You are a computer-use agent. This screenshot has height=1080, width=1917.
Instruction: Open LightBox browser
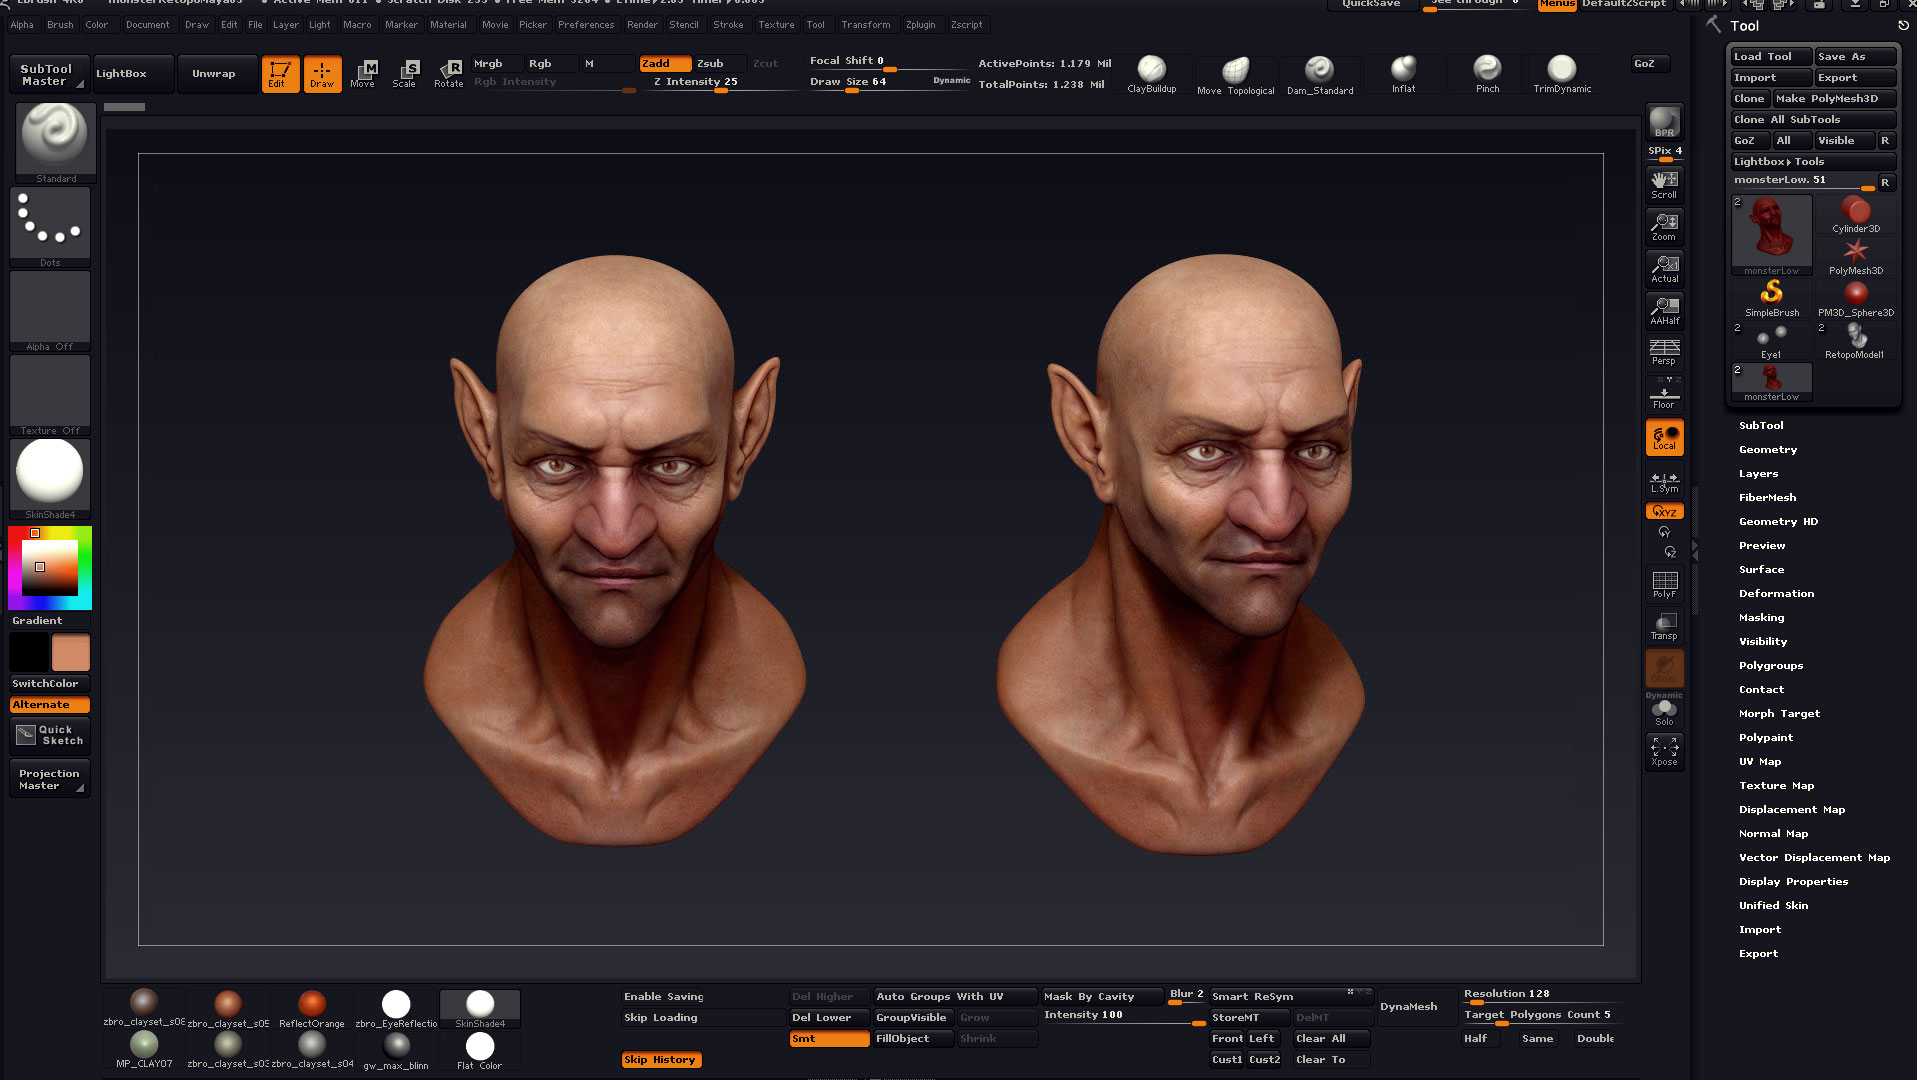(135, 74)
